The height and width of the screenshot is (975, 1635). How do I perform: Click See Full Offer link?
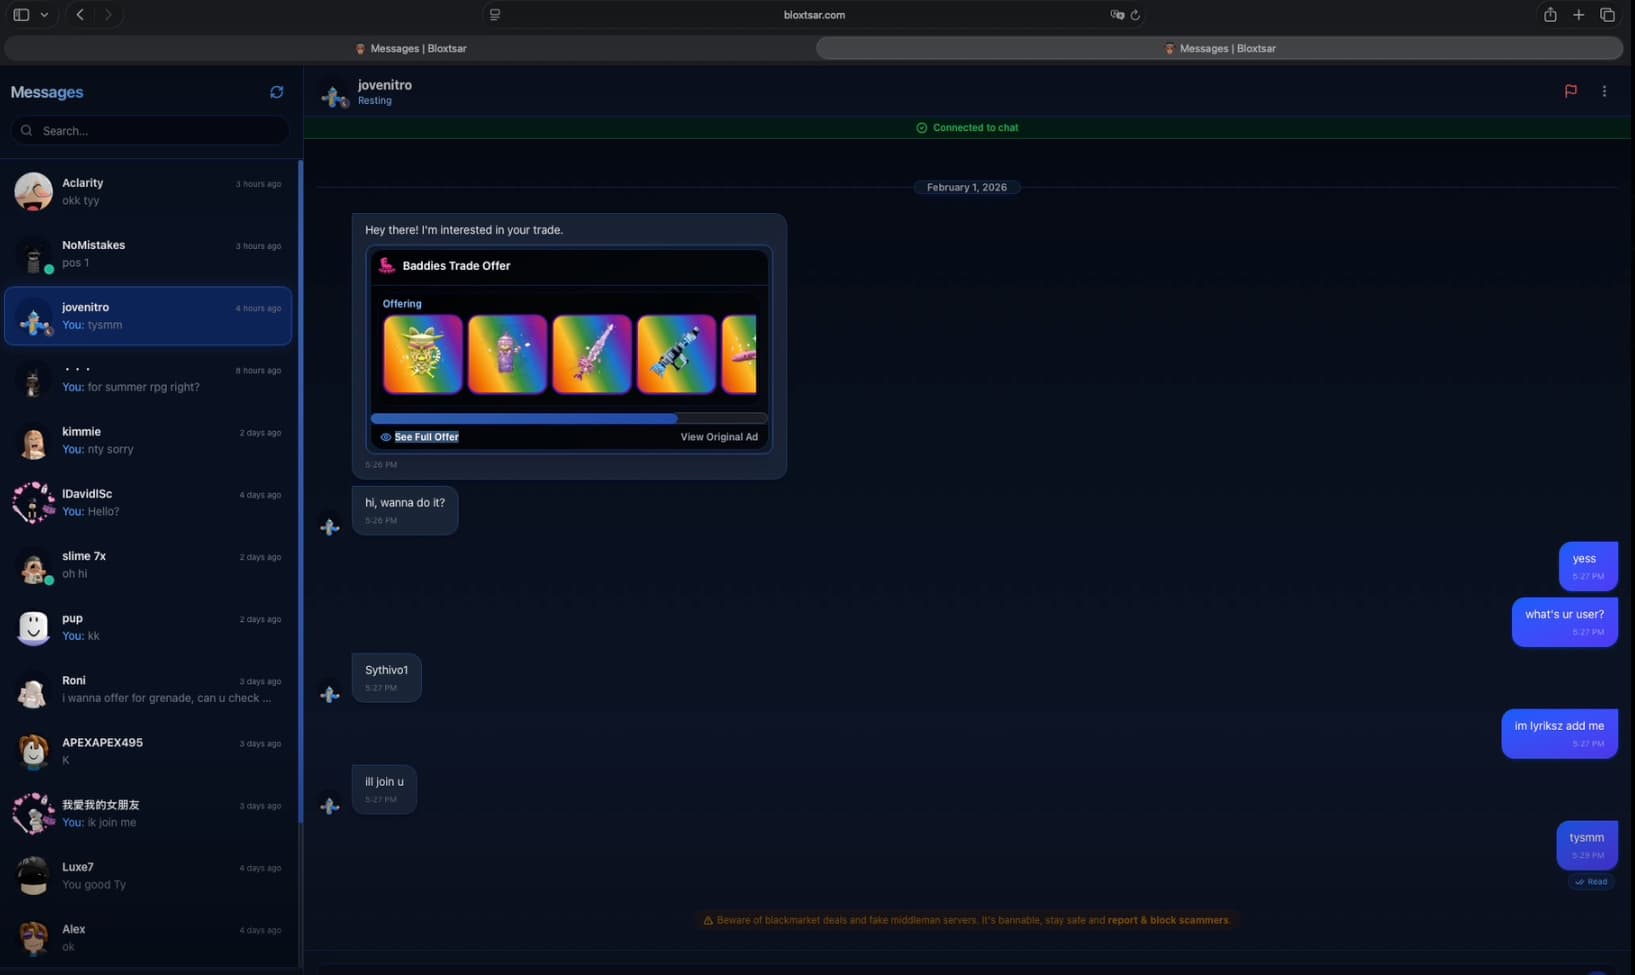pos(426,437)
